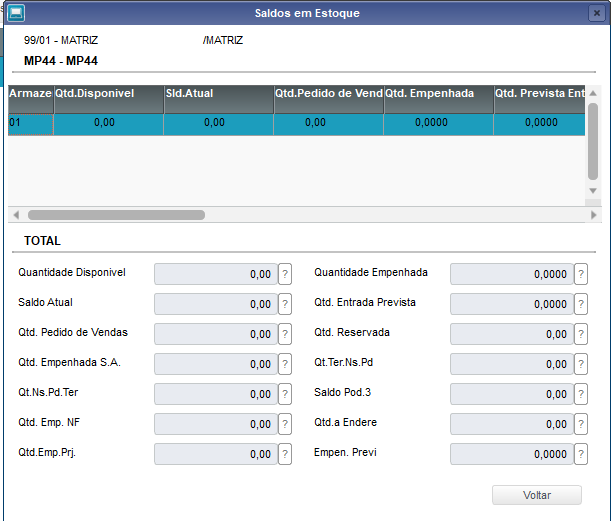The width and height of the screenshot is (611, 521).
Task: Click the /MATRIZ text
Action: pos(223,40)
